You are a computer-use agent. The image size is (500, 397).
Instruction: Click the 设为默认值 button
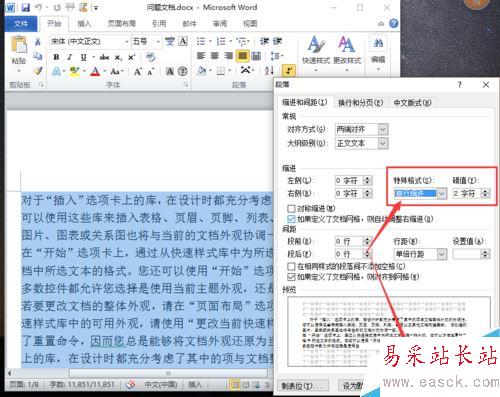tap(352, 386)
